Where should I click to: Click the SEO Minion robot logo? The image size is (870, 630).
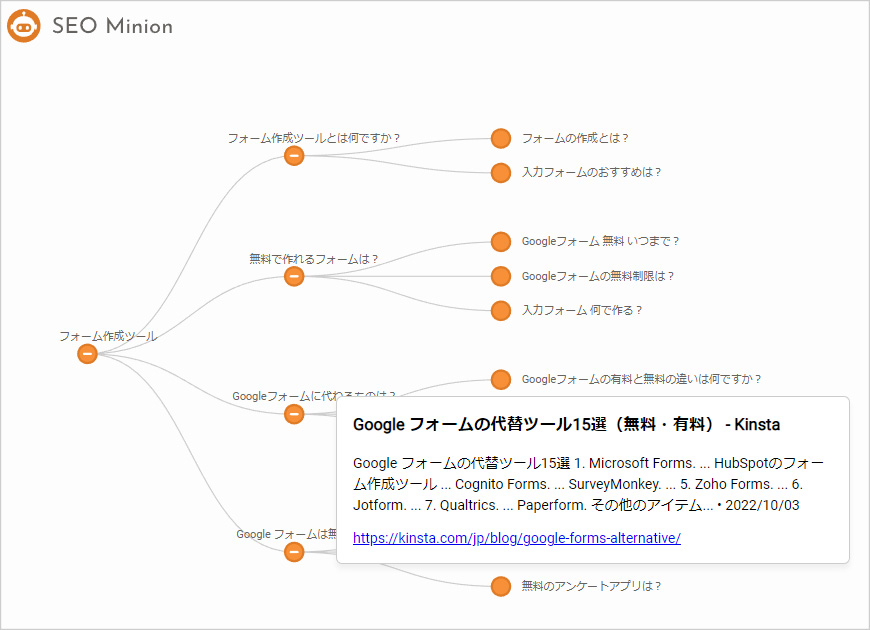[24, 26]
